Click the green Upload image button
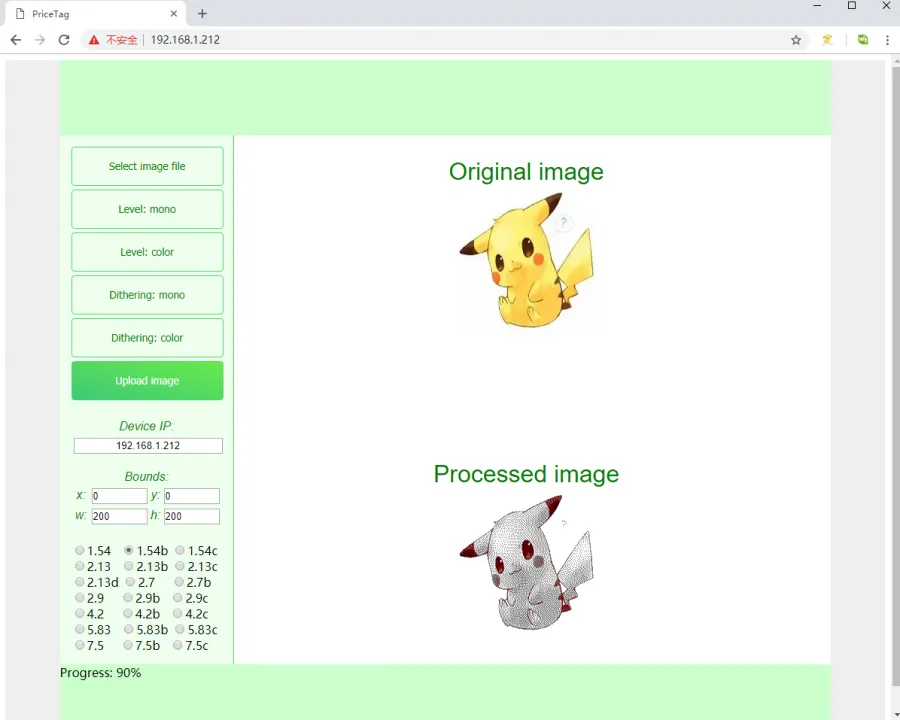 click(147, 381)
